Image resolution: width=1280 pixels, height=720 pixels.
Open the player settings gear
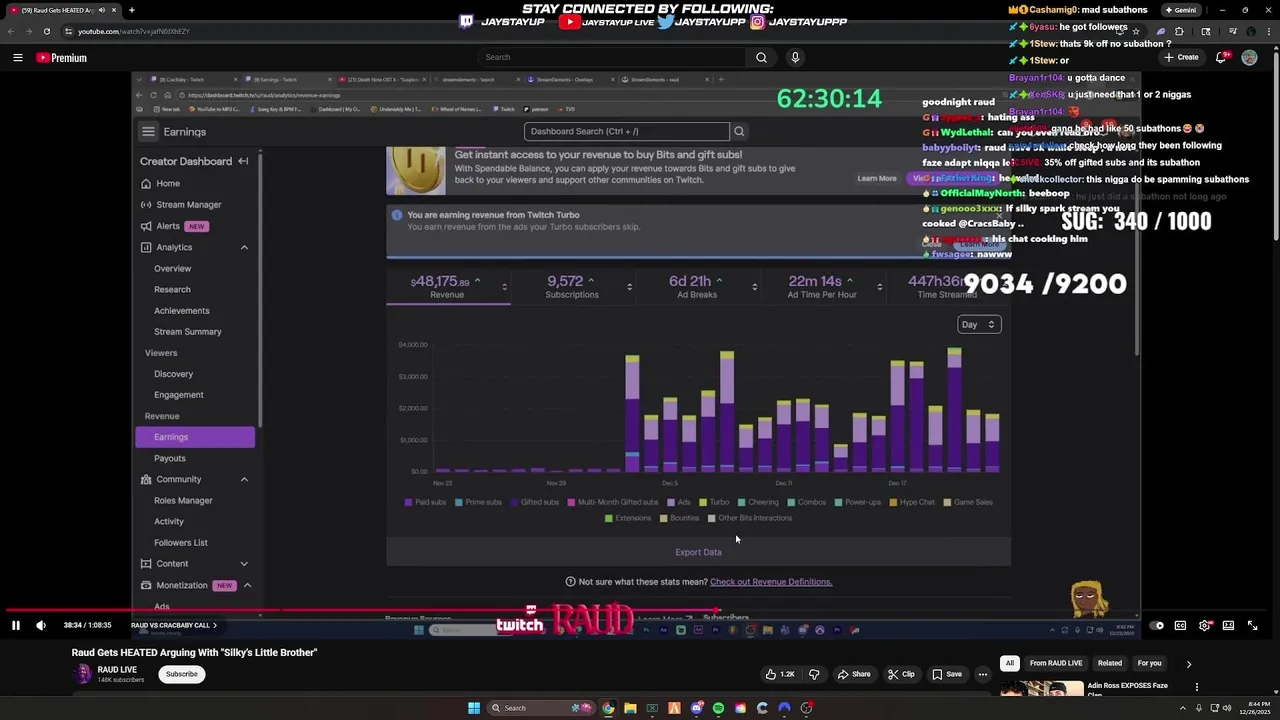point(1204,625)
